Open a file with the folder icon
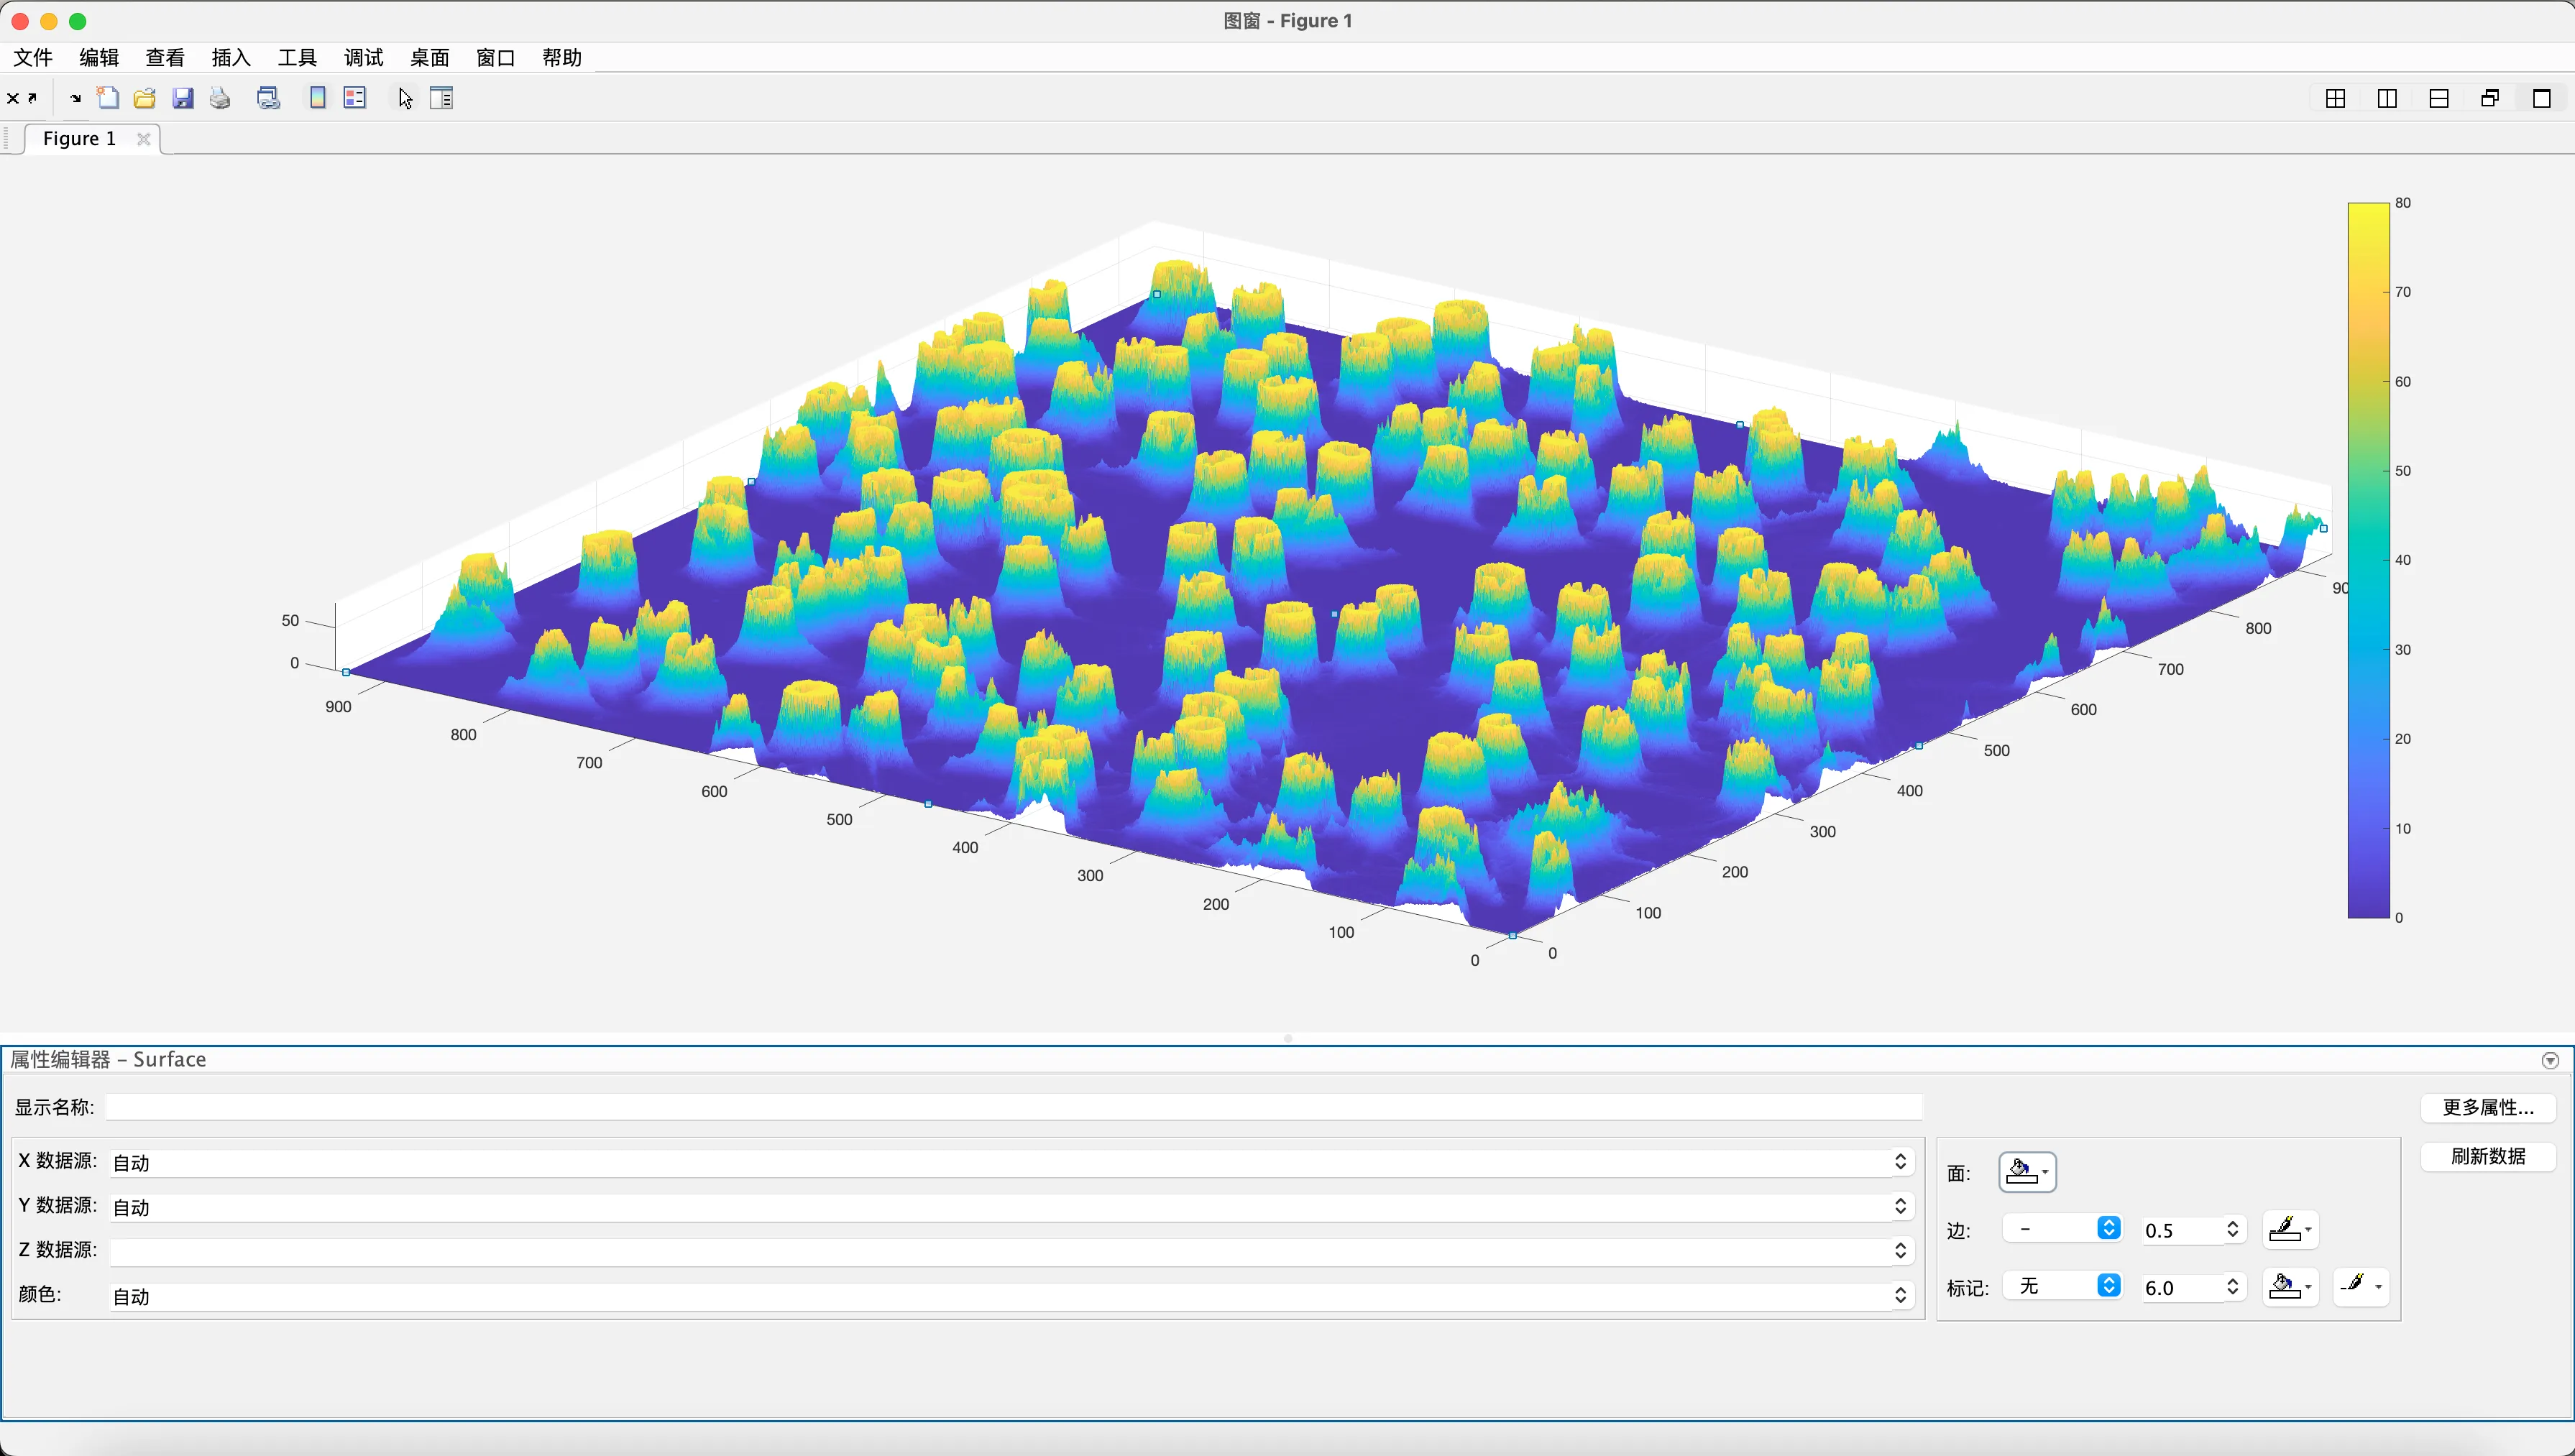 coord(145,98)
